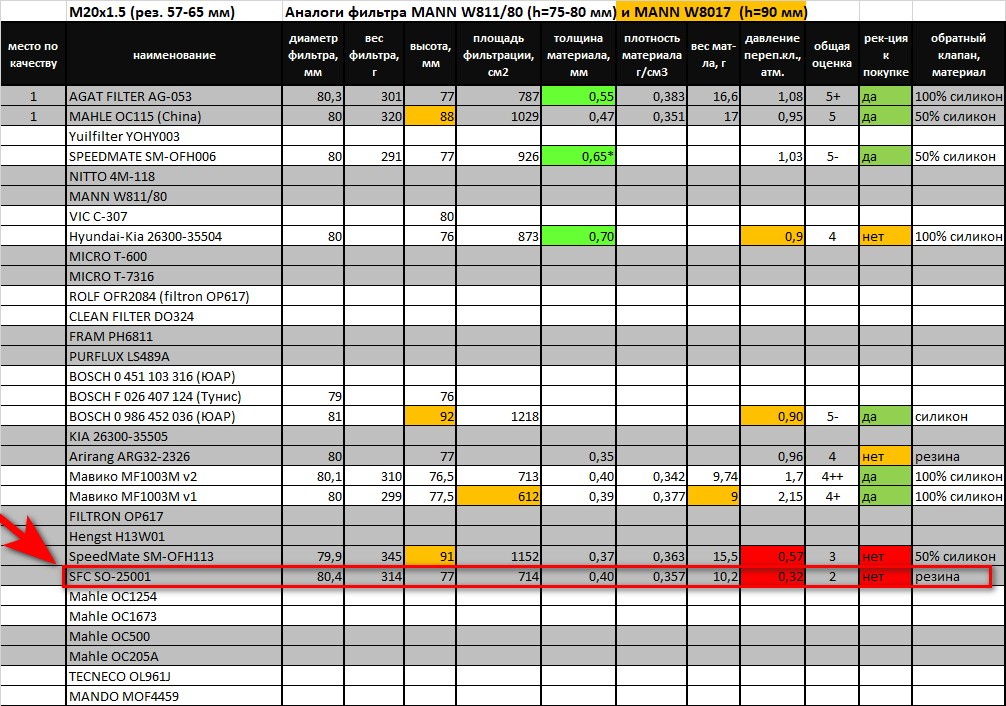The width and height of the screenshot is (1006, 706).
Task: Click the BOSCH 0 451 103 316 (ЮАР) cell
Action: pyautogui.click(x=173, y=377)
